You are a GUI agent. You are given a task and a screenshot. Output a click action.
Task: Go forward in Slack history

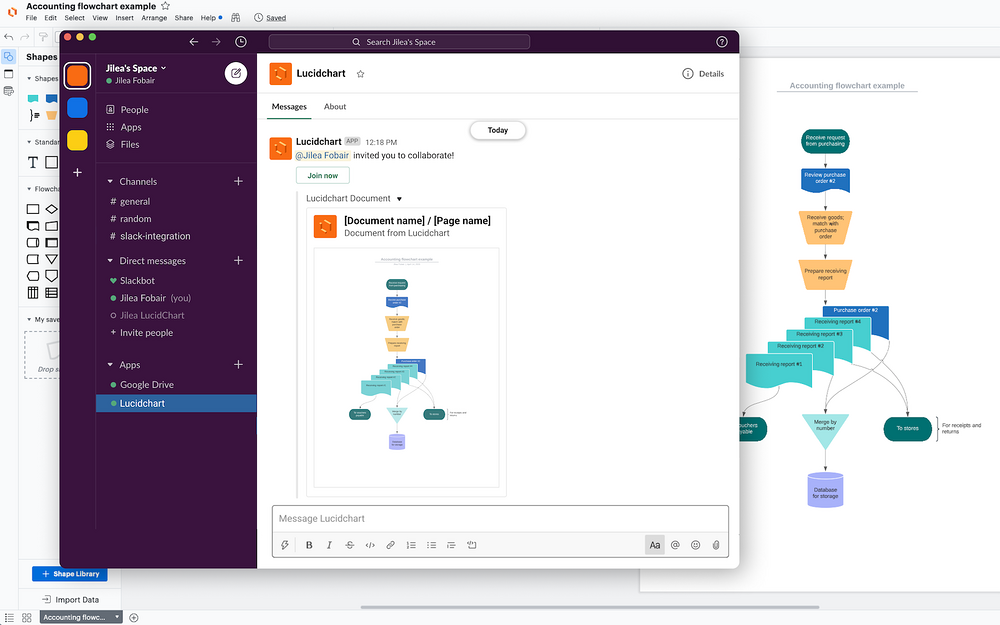[216, 41]
